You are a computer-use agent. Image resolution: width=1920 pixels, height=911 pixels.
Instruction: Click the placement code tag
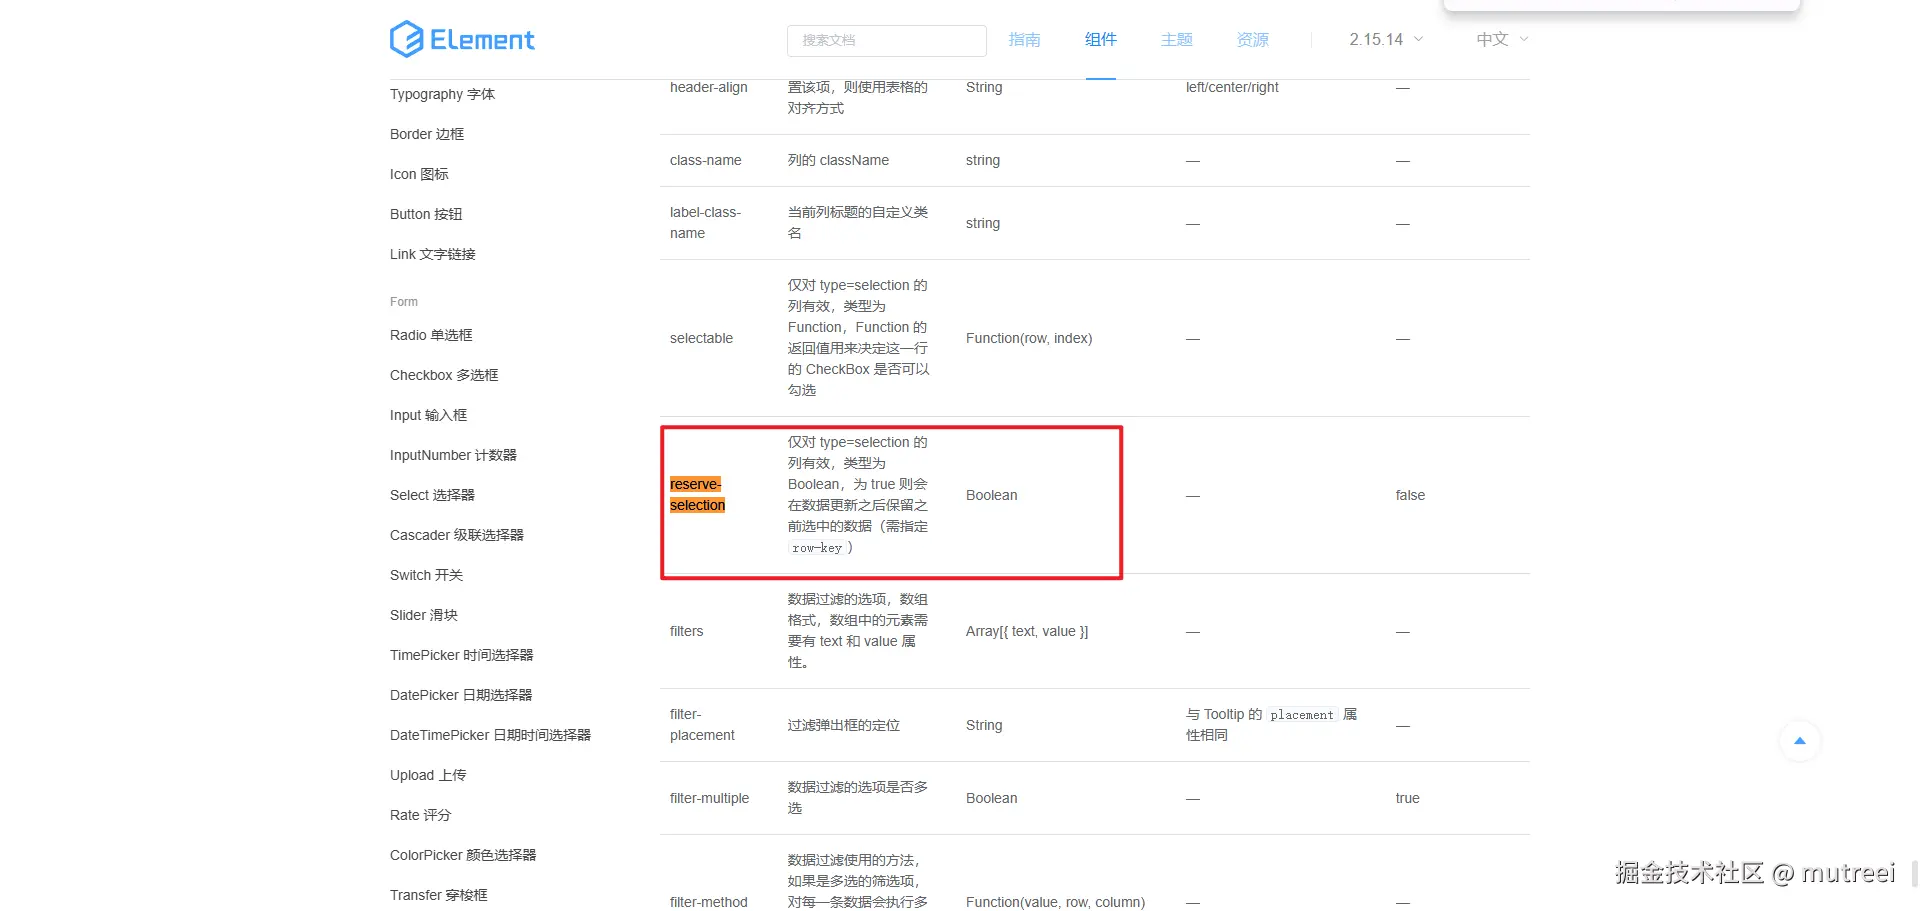tap(1301, 715)
